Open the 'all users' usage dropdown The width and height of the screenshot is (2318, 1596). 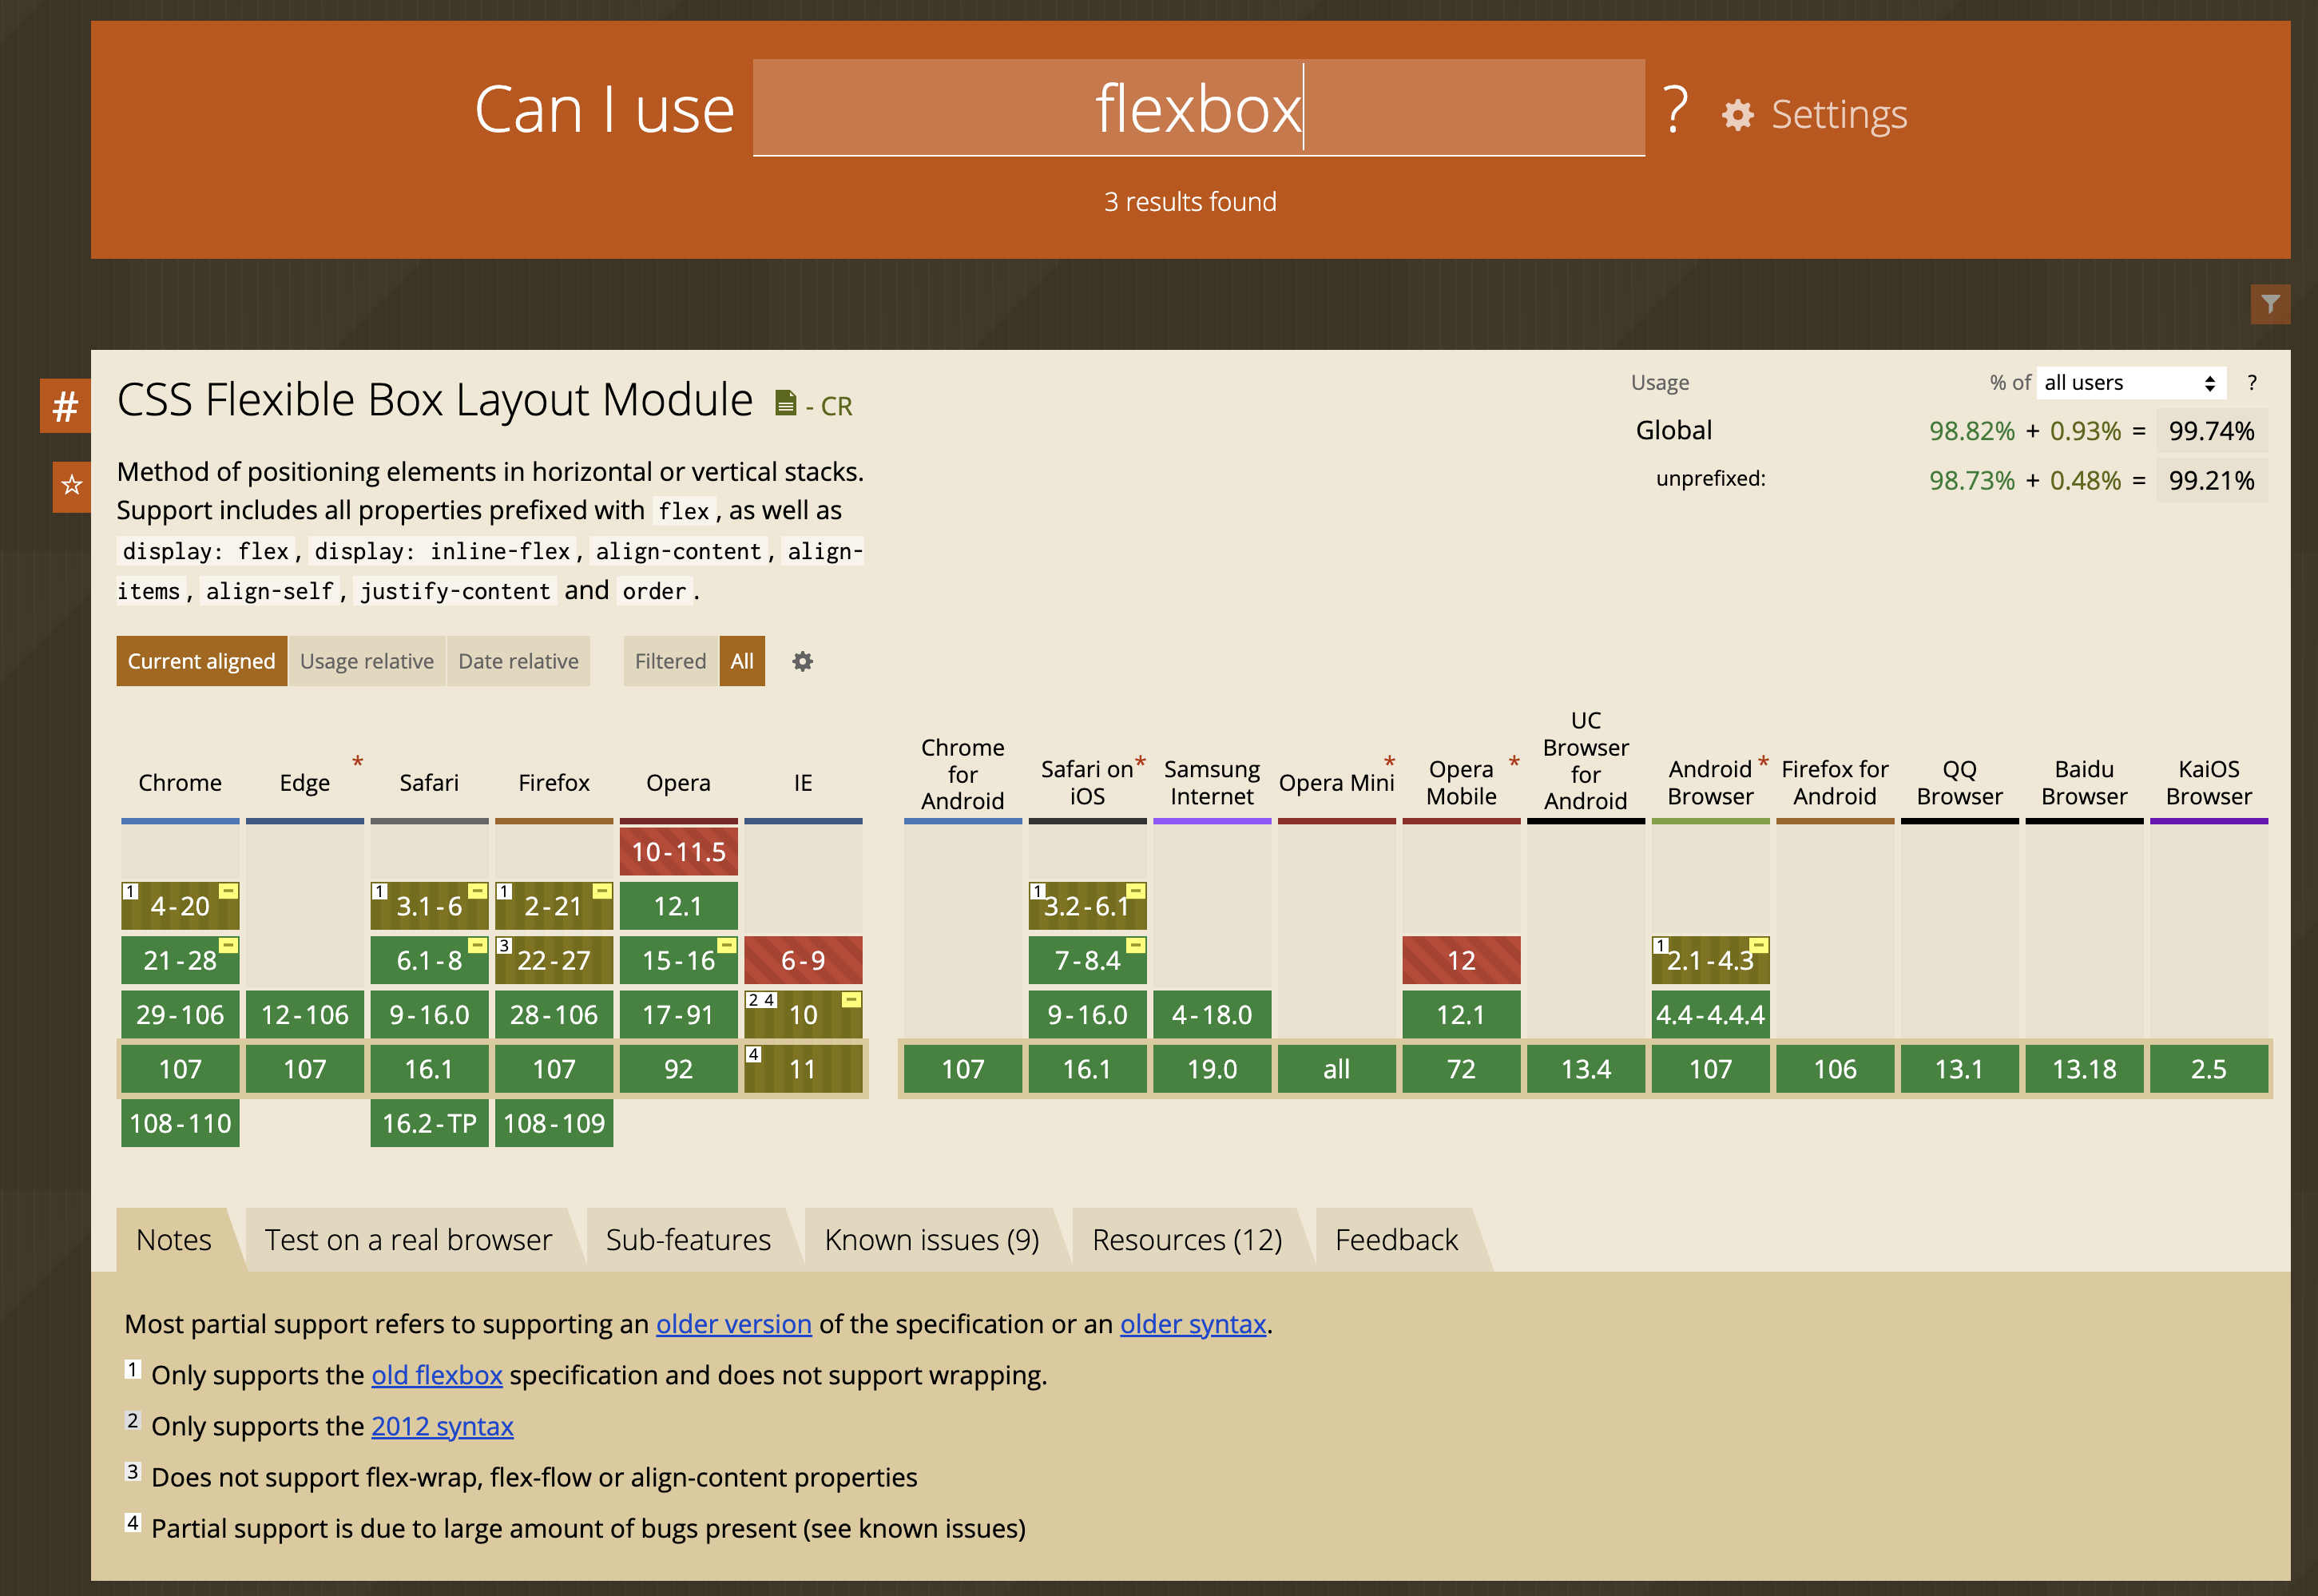[2130, 383]
